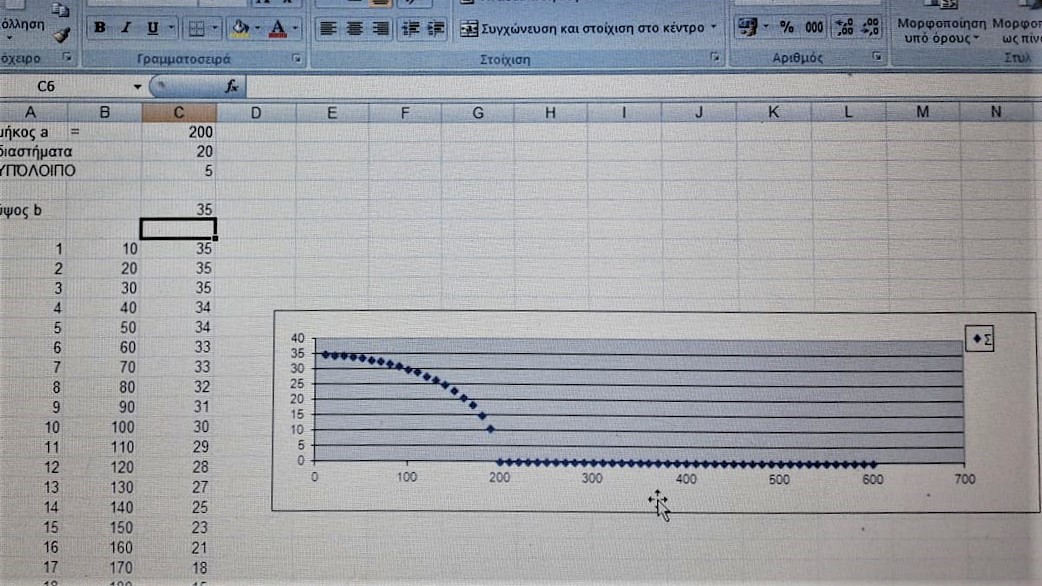1042x586 pixels.
Task: Click the fill color paint bucket
Action: point(238,28)
